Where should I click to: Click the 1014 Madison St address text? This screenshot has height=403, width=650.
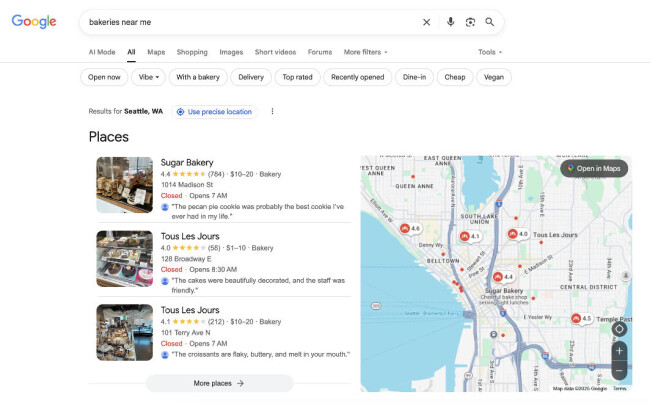[187, 185]
